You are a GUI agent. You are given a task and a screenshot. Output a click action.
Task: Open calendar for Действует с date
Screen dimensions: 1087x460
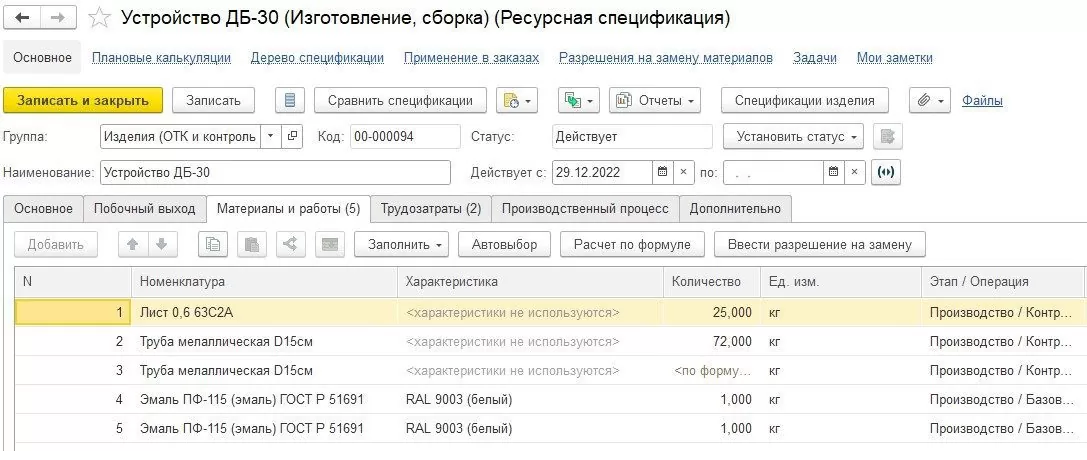(x=662, y=172)
